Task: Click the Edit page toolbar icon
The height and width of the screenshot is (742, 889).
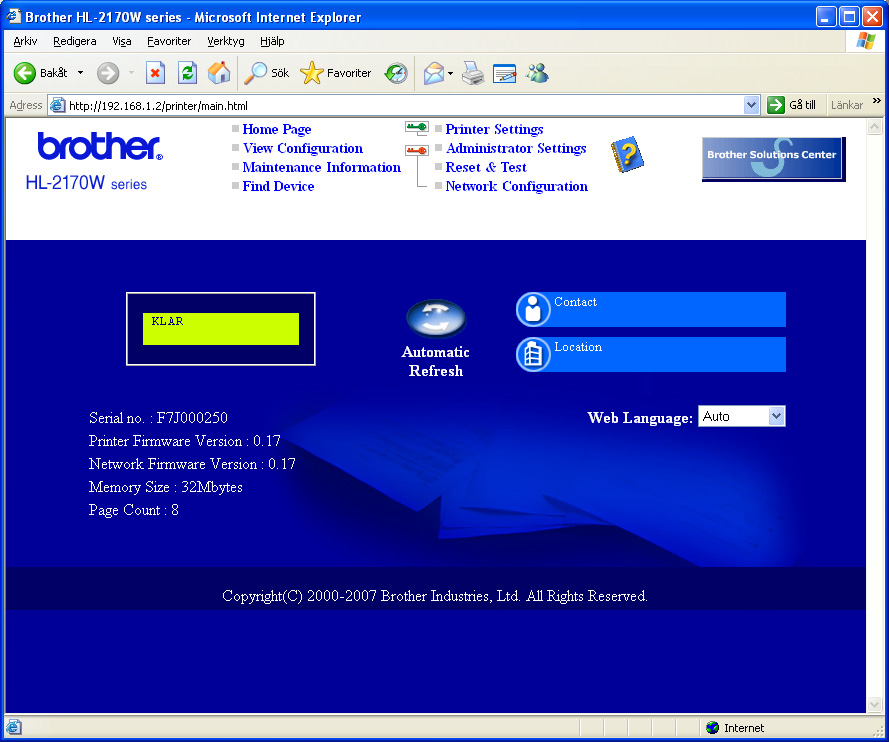Action: click(505, 73)
